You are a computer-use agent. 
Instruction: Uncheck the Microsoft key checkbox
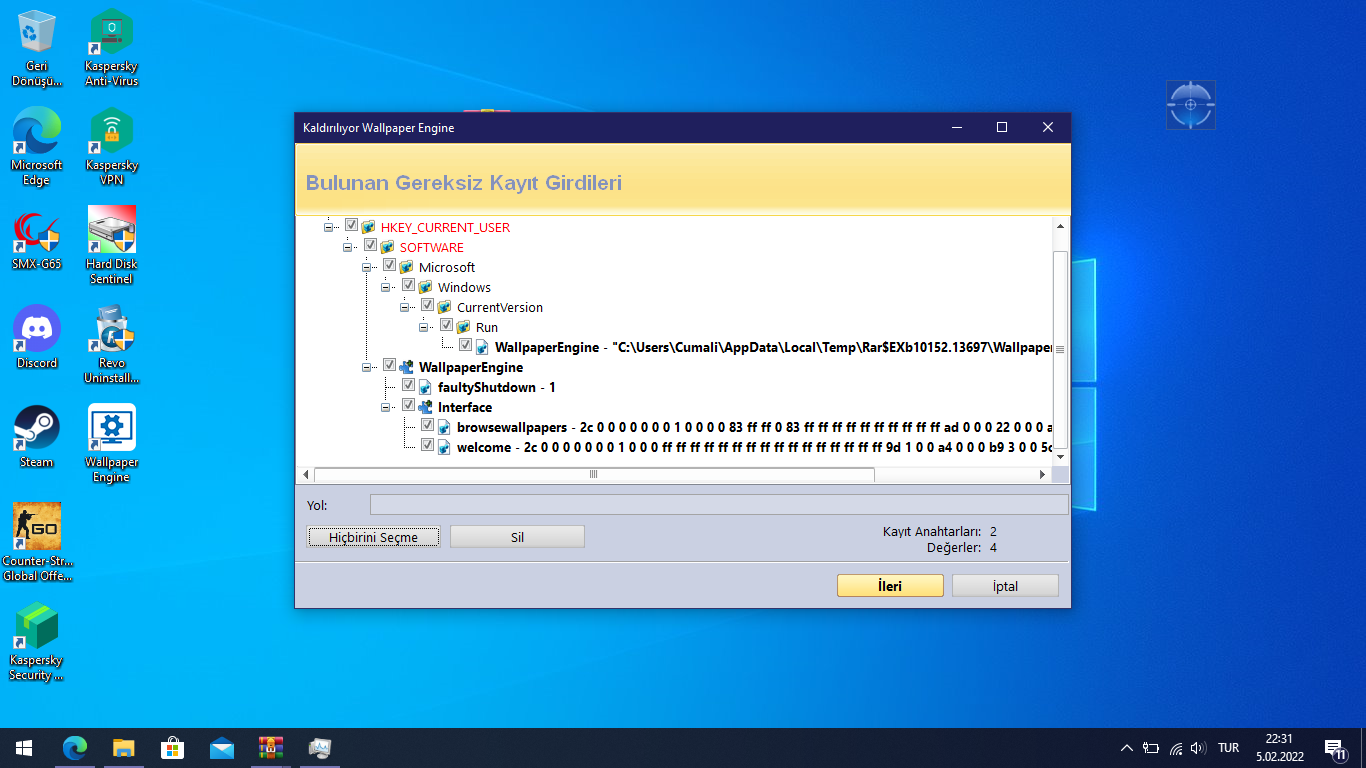pos(389,266)
